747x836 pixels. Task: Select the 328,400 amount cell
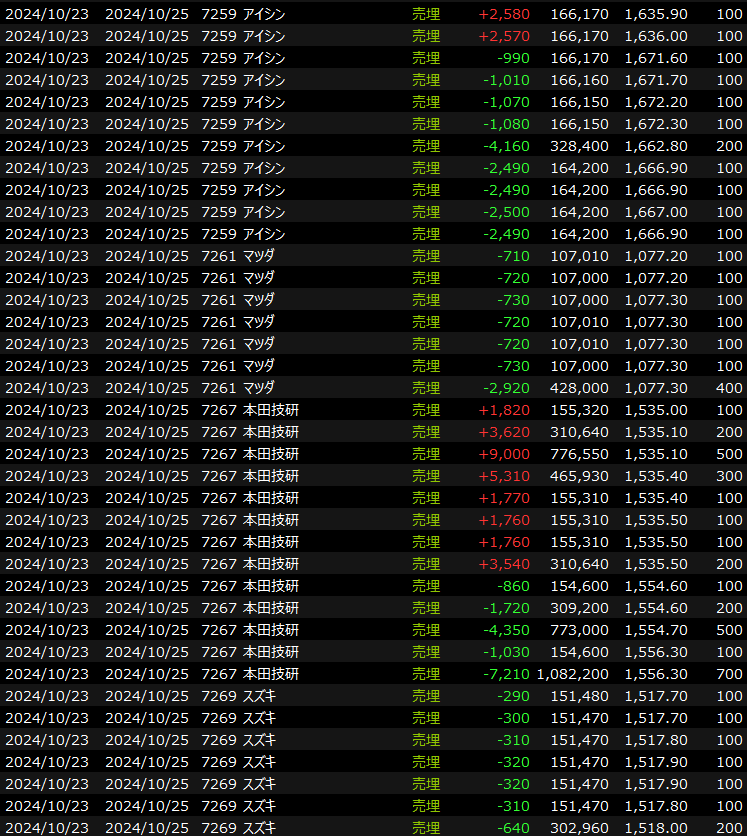point(579,146)
